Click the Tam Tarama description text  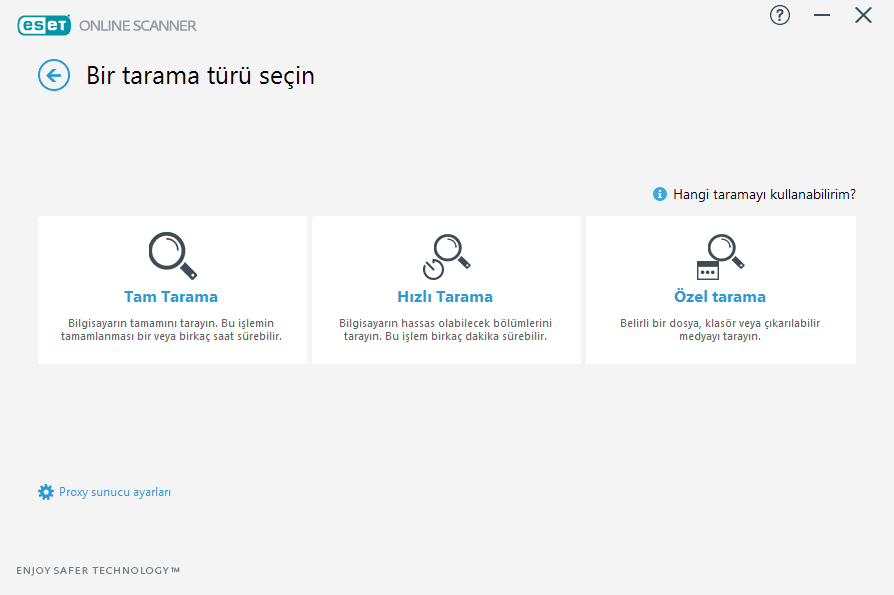point(171,330)
